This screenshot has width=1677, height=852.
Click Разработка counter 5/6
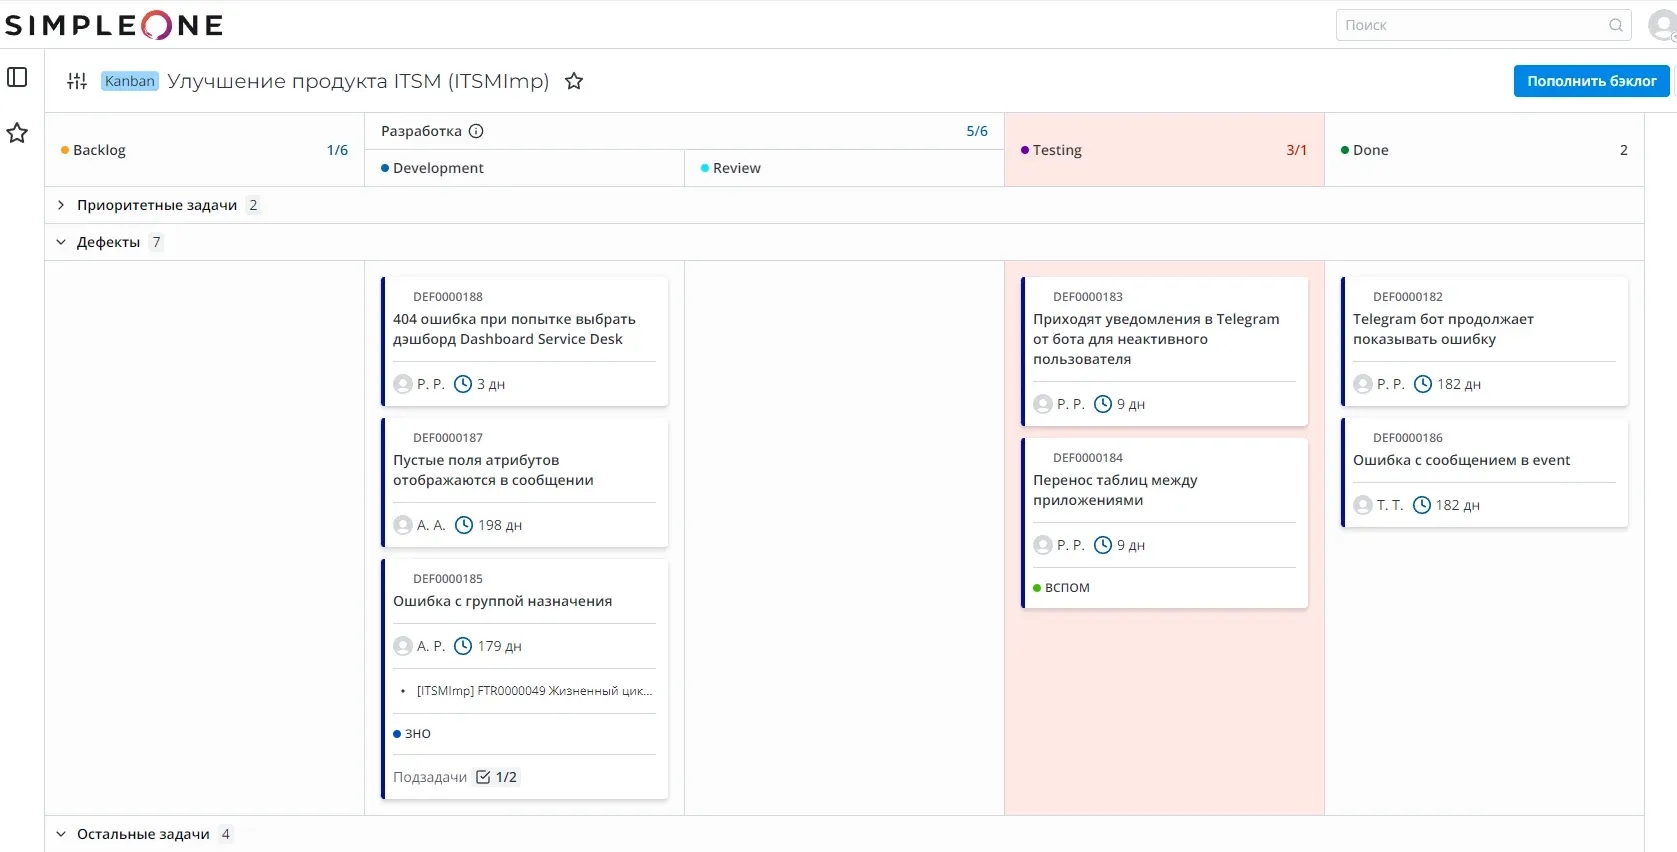pyautogui.click(x=977, y=131)
